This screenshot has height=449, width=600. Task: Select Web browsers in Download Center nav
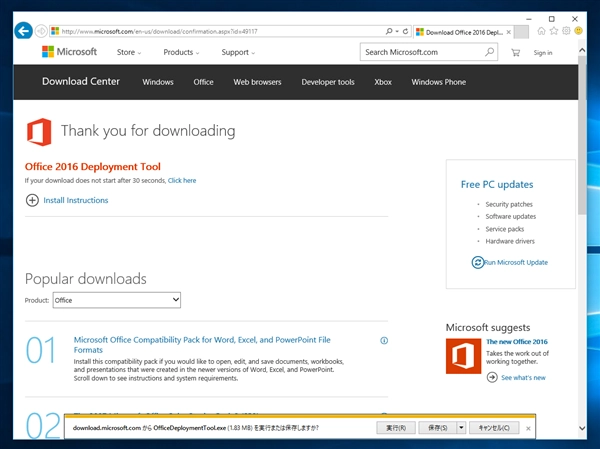pos(257,82)
